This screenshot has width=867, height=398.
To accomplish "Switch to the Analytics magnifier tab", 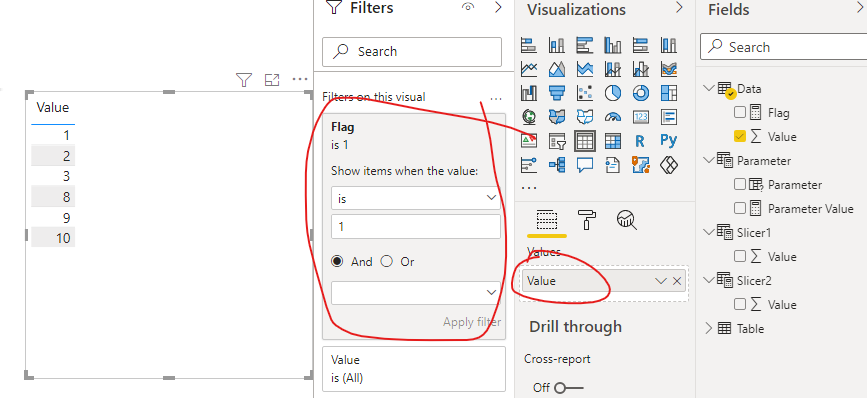I will (626, 220).
